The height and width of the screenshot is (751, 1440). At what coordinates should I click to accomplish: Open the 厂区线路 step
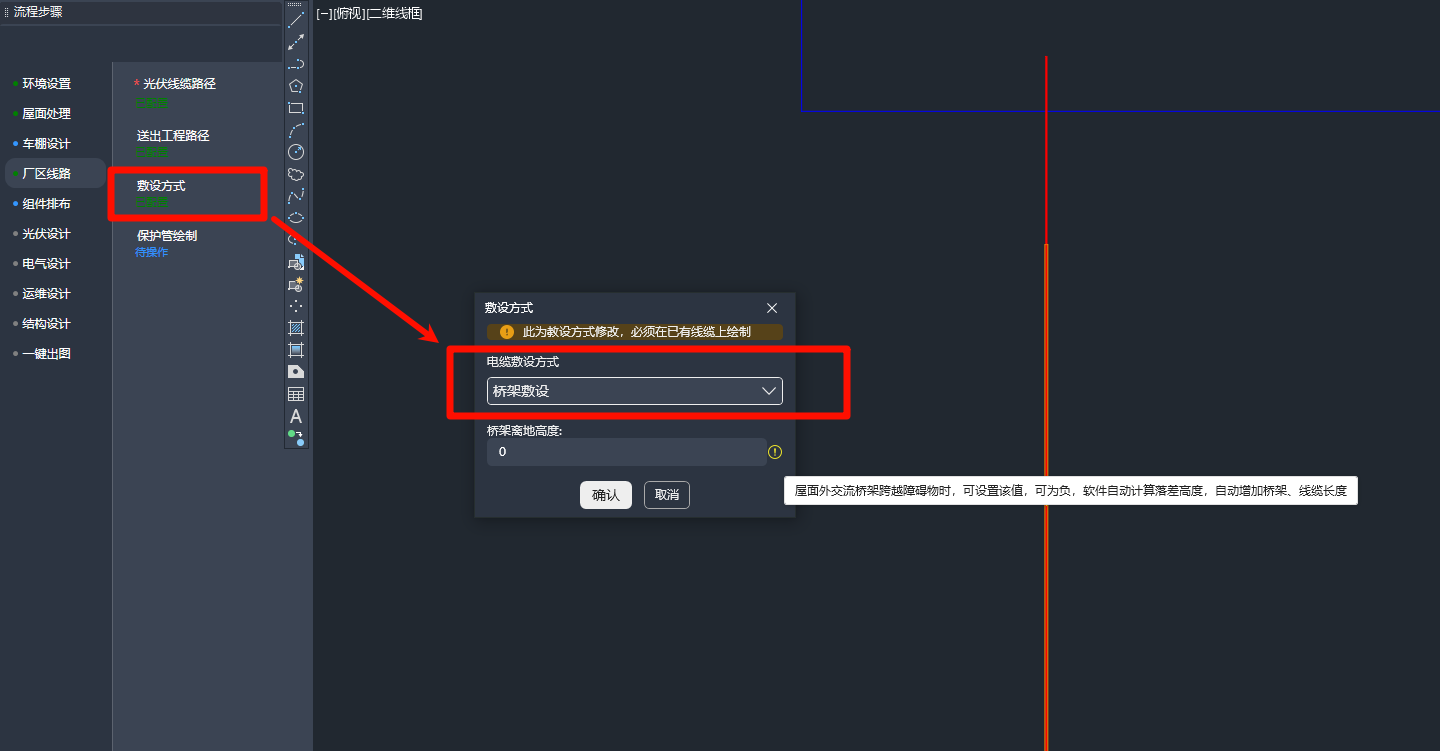click(47, 174)
